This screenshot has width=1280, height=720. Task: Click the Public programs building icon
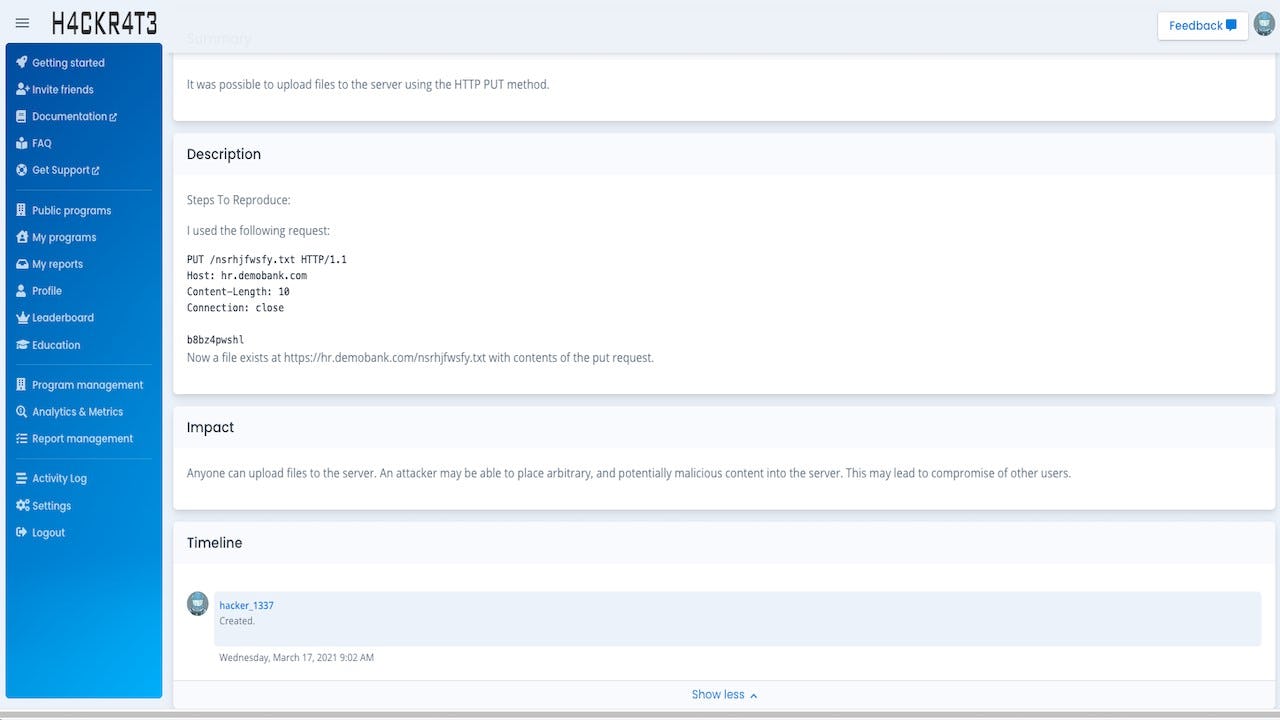[x=21, y=210]
